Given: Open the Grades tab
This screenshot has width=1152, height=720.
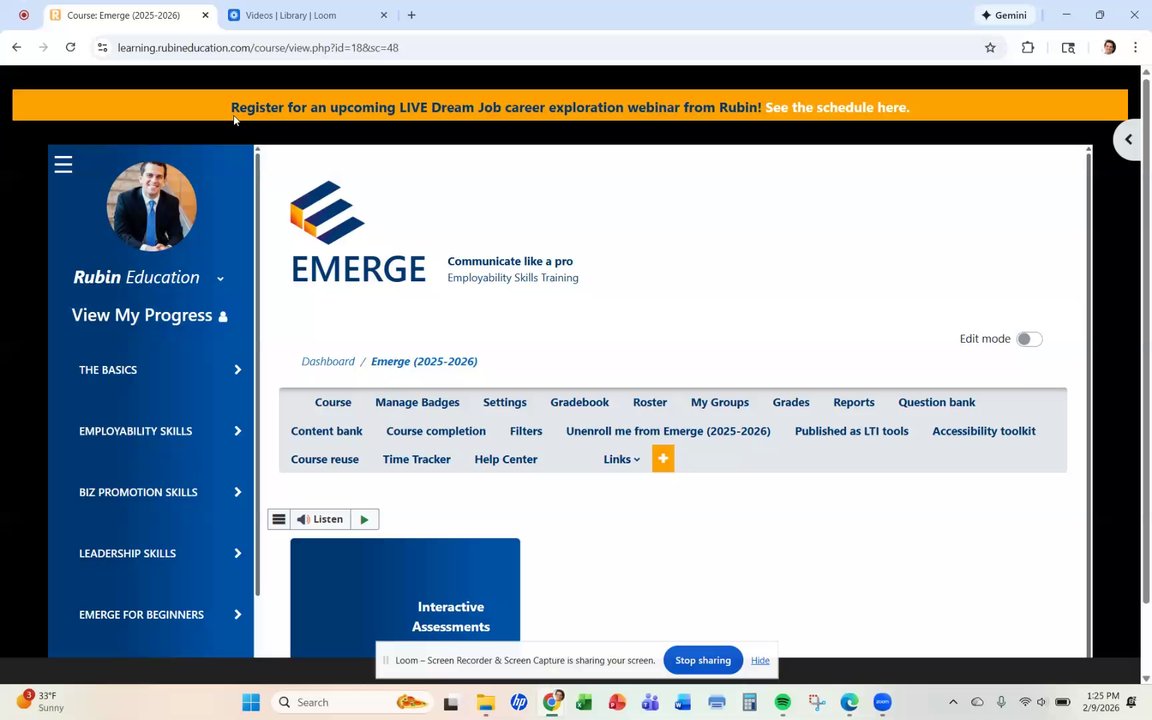Looking at the screenshot, I should coord(791,403).
